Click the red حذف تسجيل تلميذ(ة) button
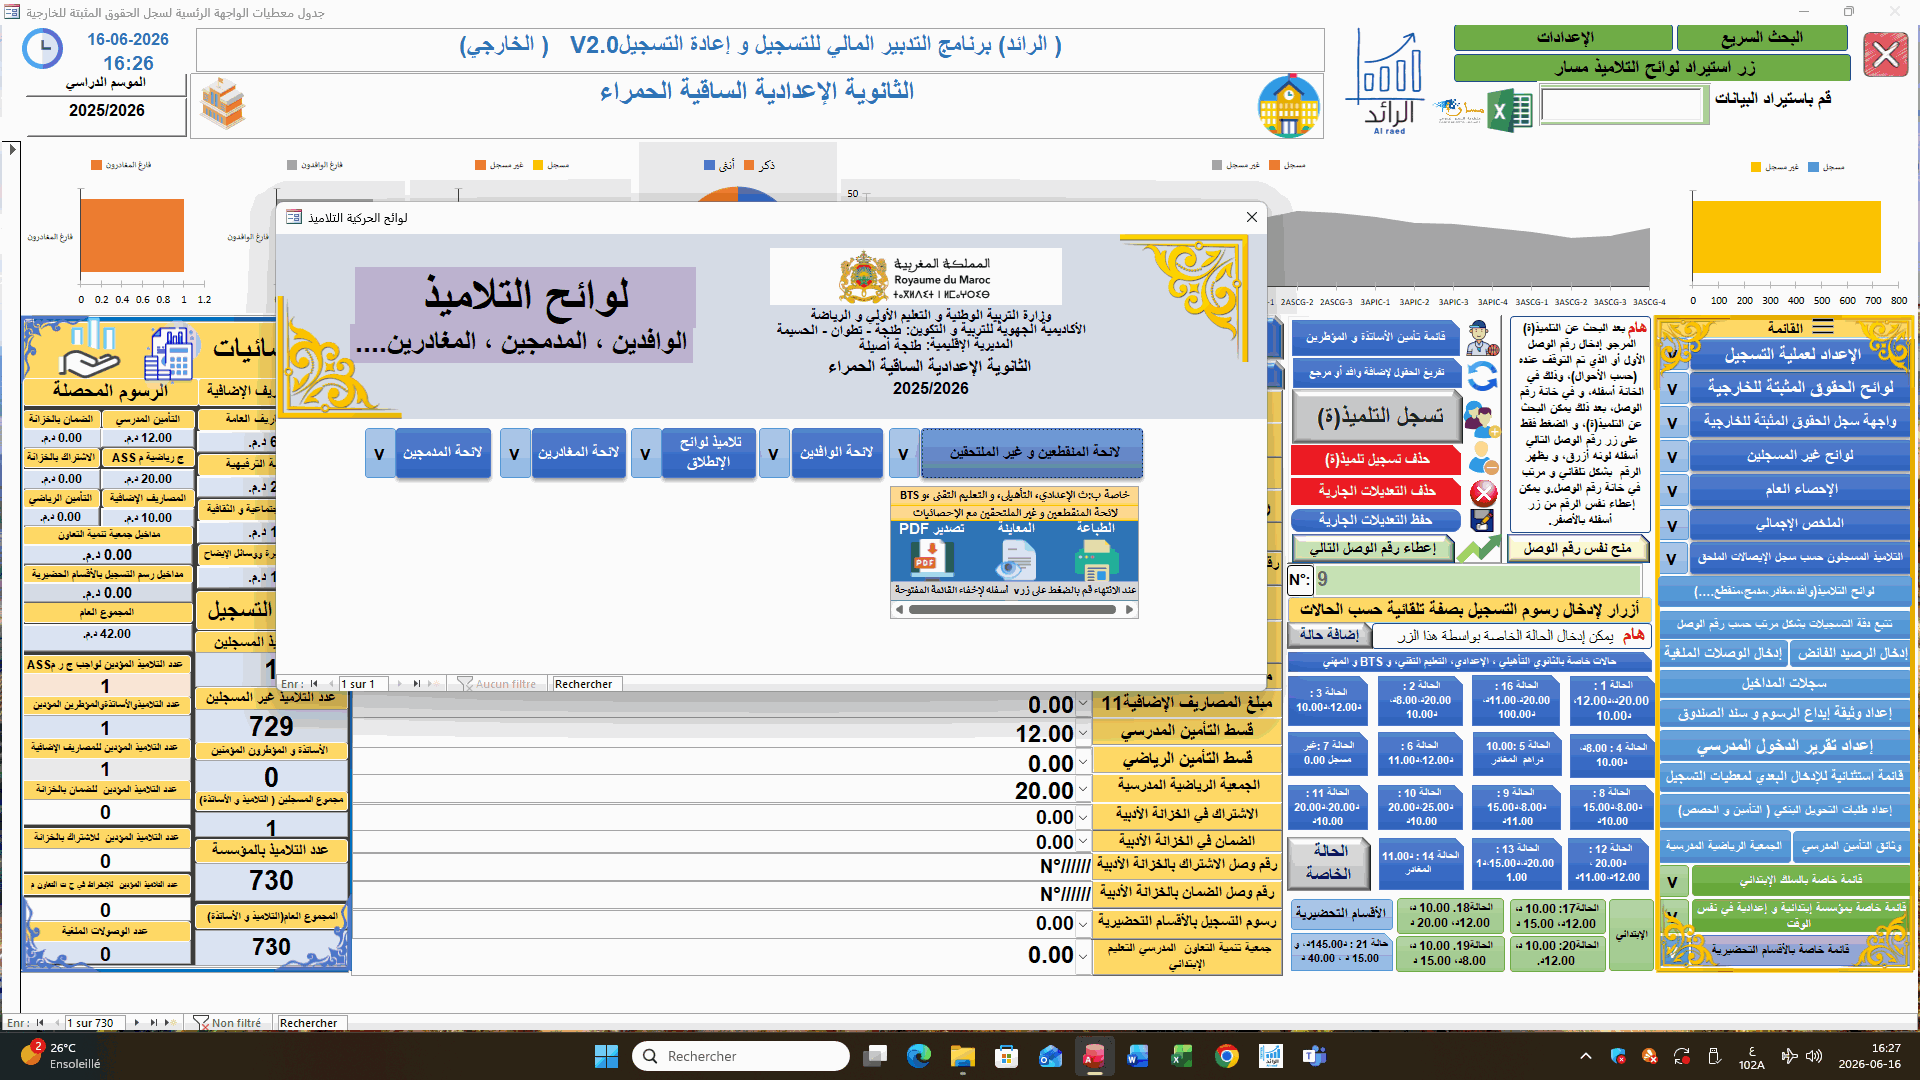Viewport: 1920px width, 1080px height. coord(1376,459)
